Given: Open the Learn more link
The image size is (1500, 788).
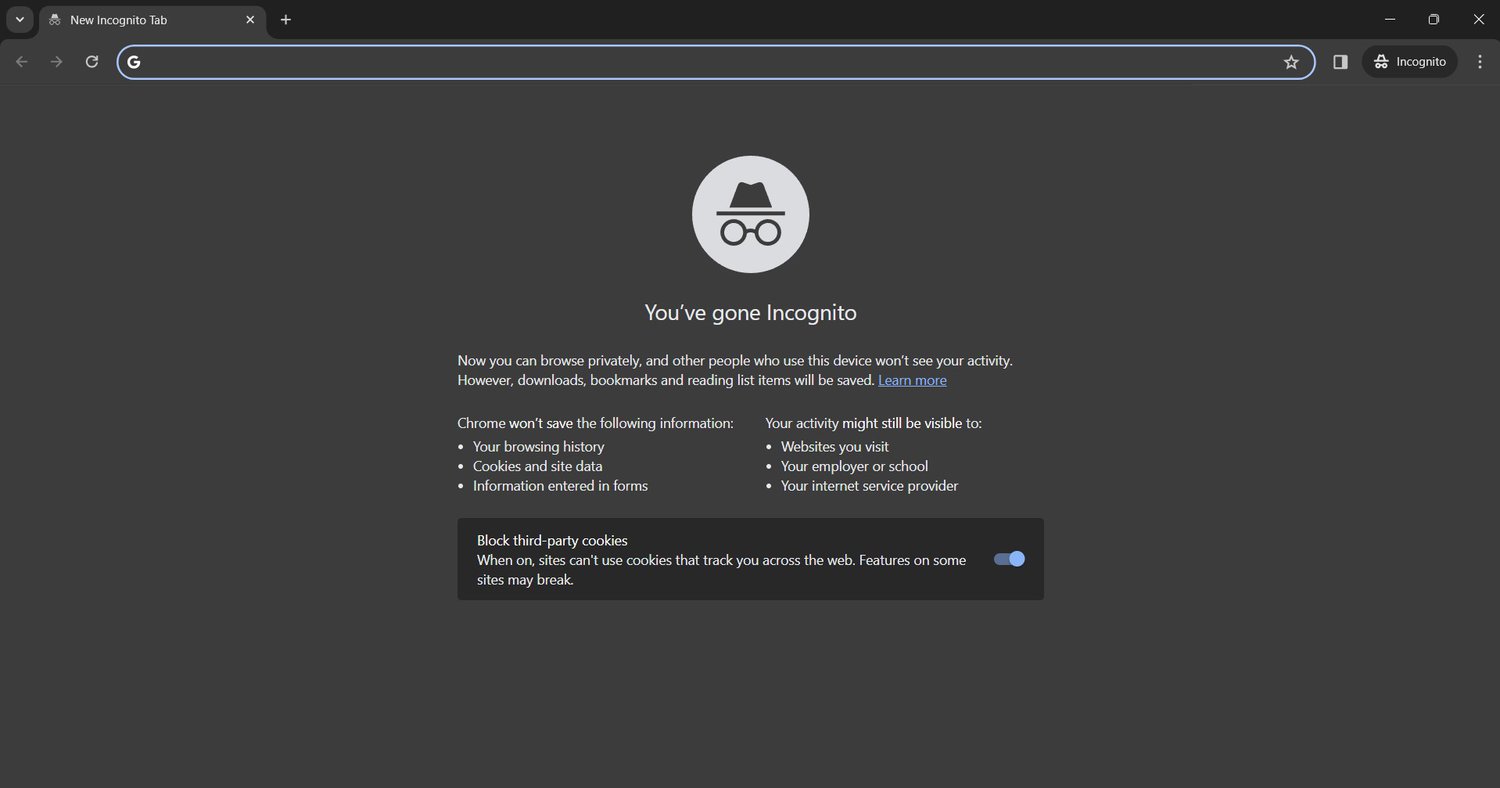Looking at the screenshot, I should (x=911, y=380).
